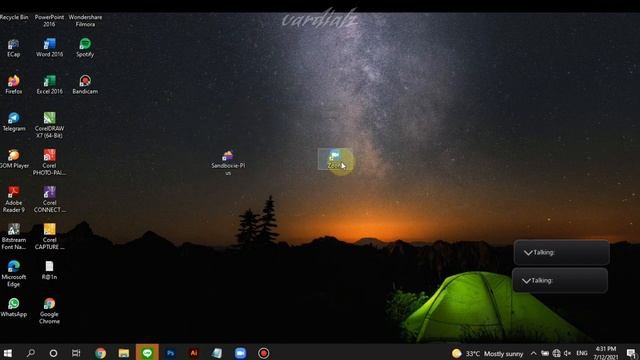The image size is (640, 360).
Task: Open the weather widget showing 33°C
Action: coord(487,353)
